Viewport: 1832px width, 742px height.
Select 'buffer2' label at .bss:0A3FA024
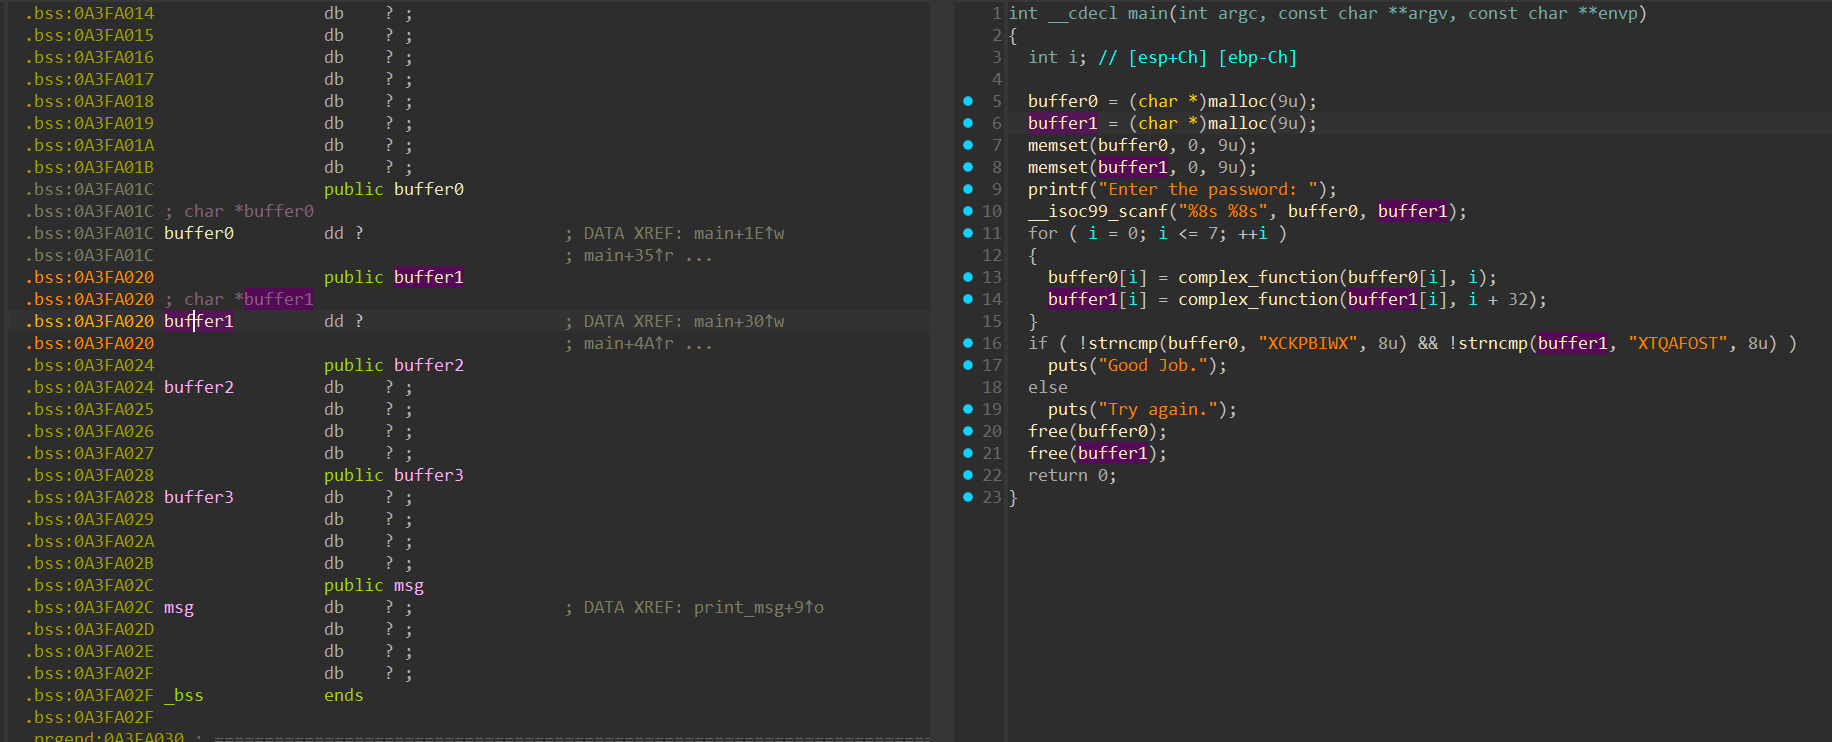[x=199, y=387]
